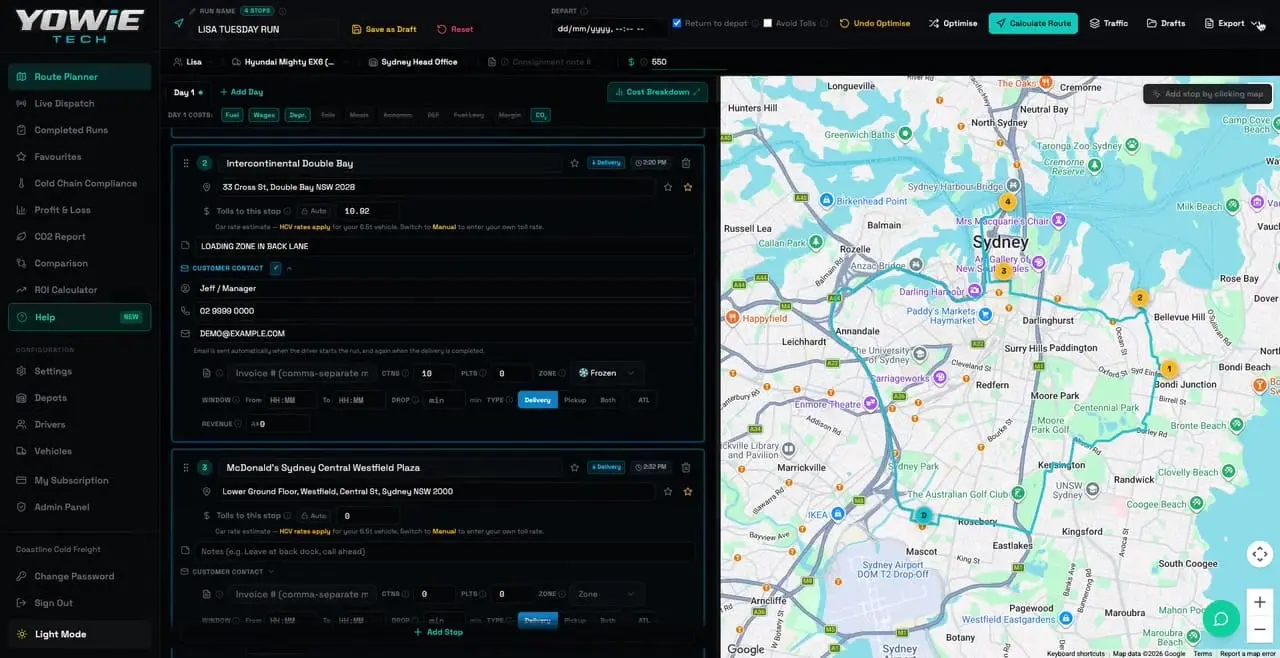Grab the drag handle for stop 2
The width and height of the screenshot is (1280, 658).
click(x=186, y=163)
